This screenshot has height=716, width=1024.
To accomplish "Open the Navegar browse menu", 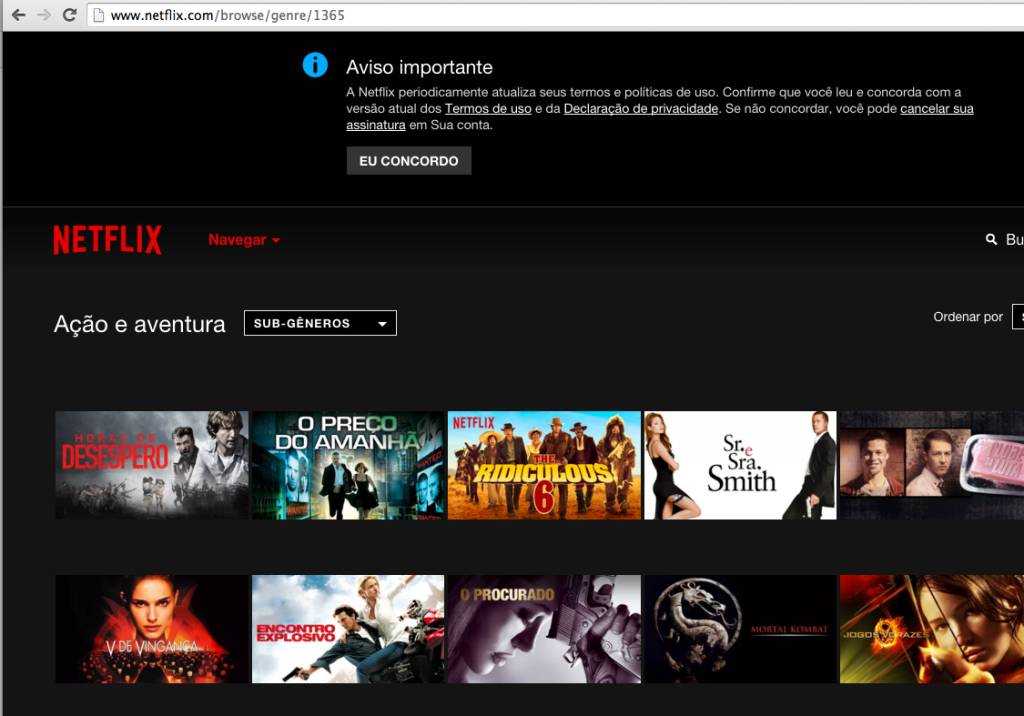I will (x=244, y=240).
